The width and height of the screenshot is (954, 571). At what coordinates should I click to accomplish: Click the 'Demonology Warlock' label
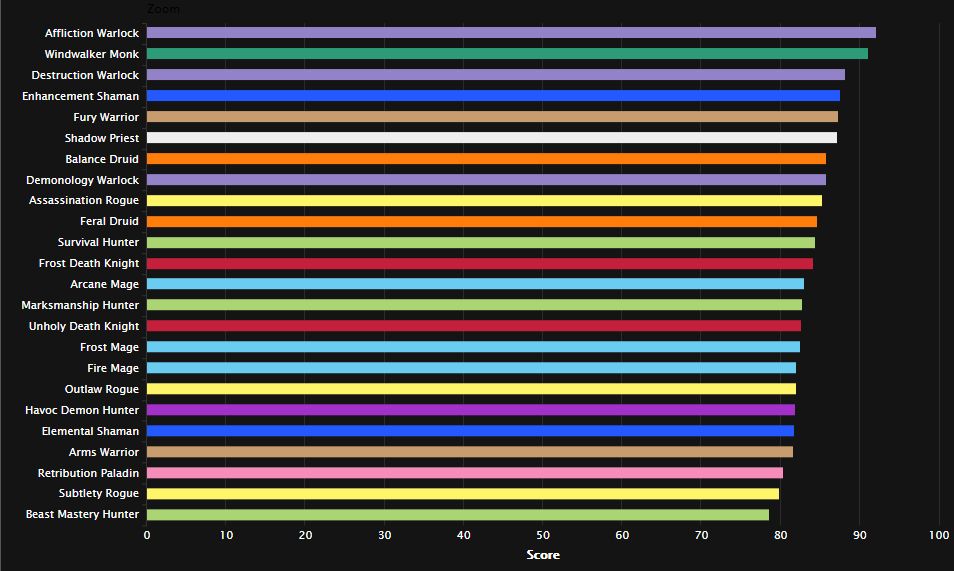point(83,180)
